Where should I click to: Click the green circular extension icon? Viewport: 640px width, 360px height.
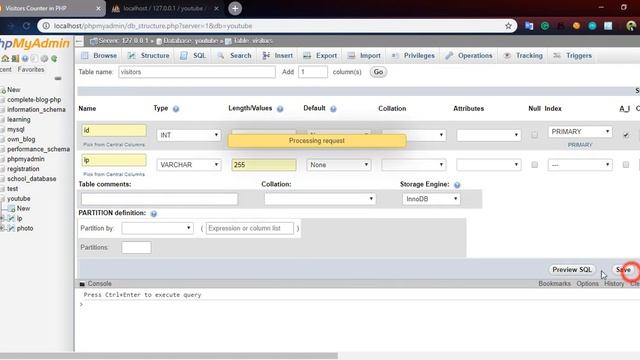point(545,26)
